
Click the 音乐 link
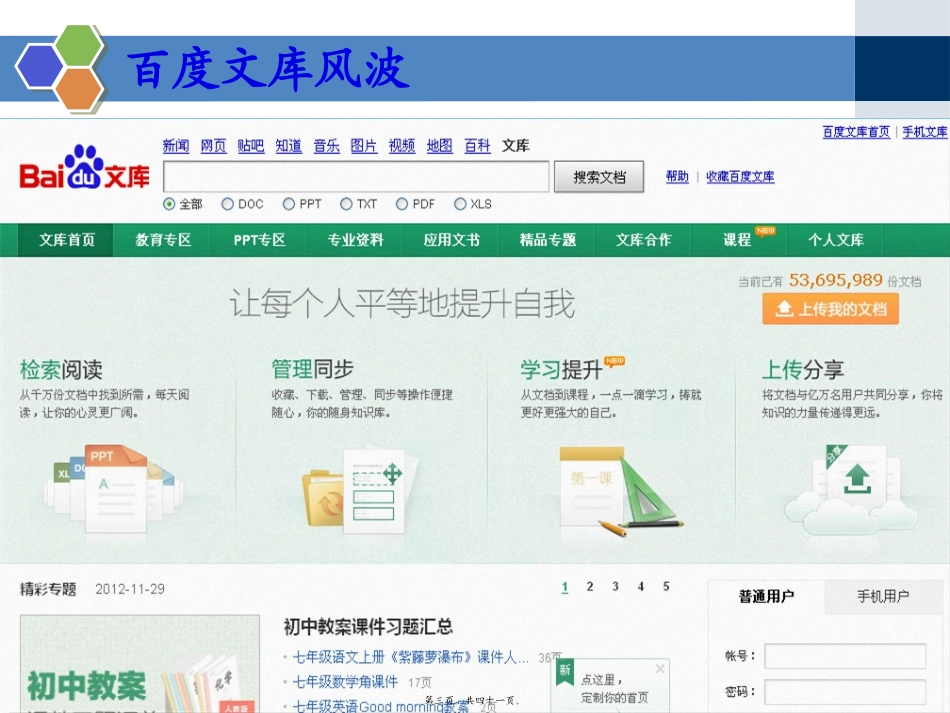pos(327,145)
